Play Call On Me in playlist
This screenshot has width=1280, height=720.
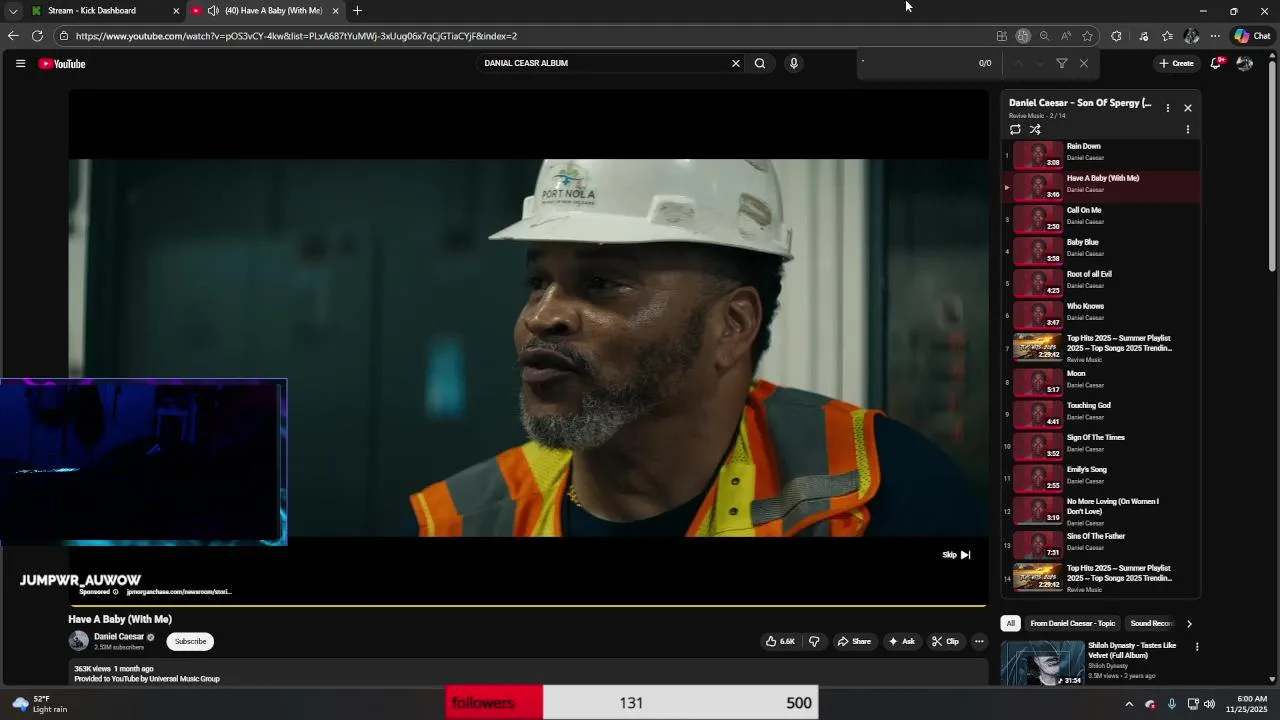coord(1101,219)
